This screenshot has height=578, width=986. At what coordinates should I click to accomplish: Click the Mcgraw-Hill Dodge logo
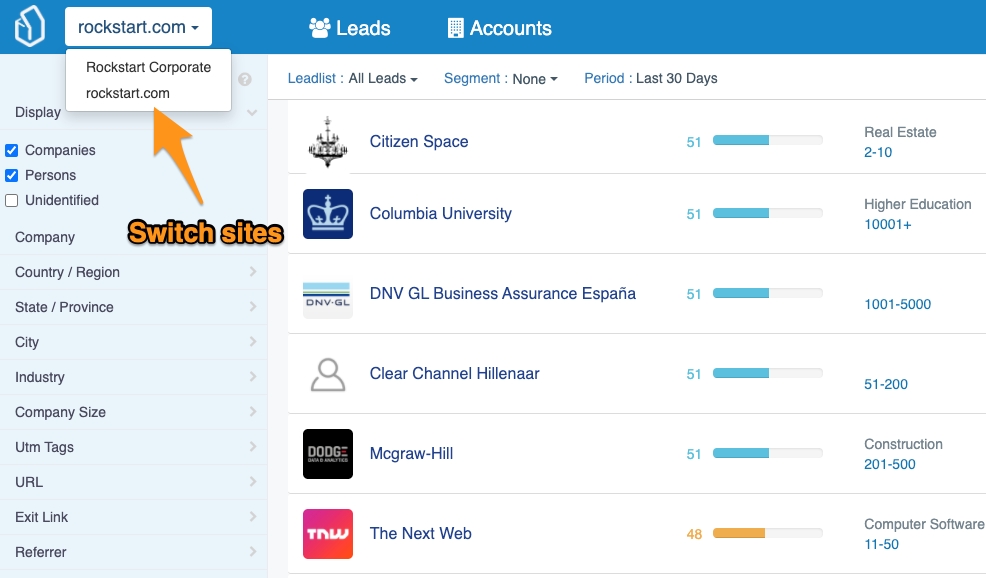328,454
